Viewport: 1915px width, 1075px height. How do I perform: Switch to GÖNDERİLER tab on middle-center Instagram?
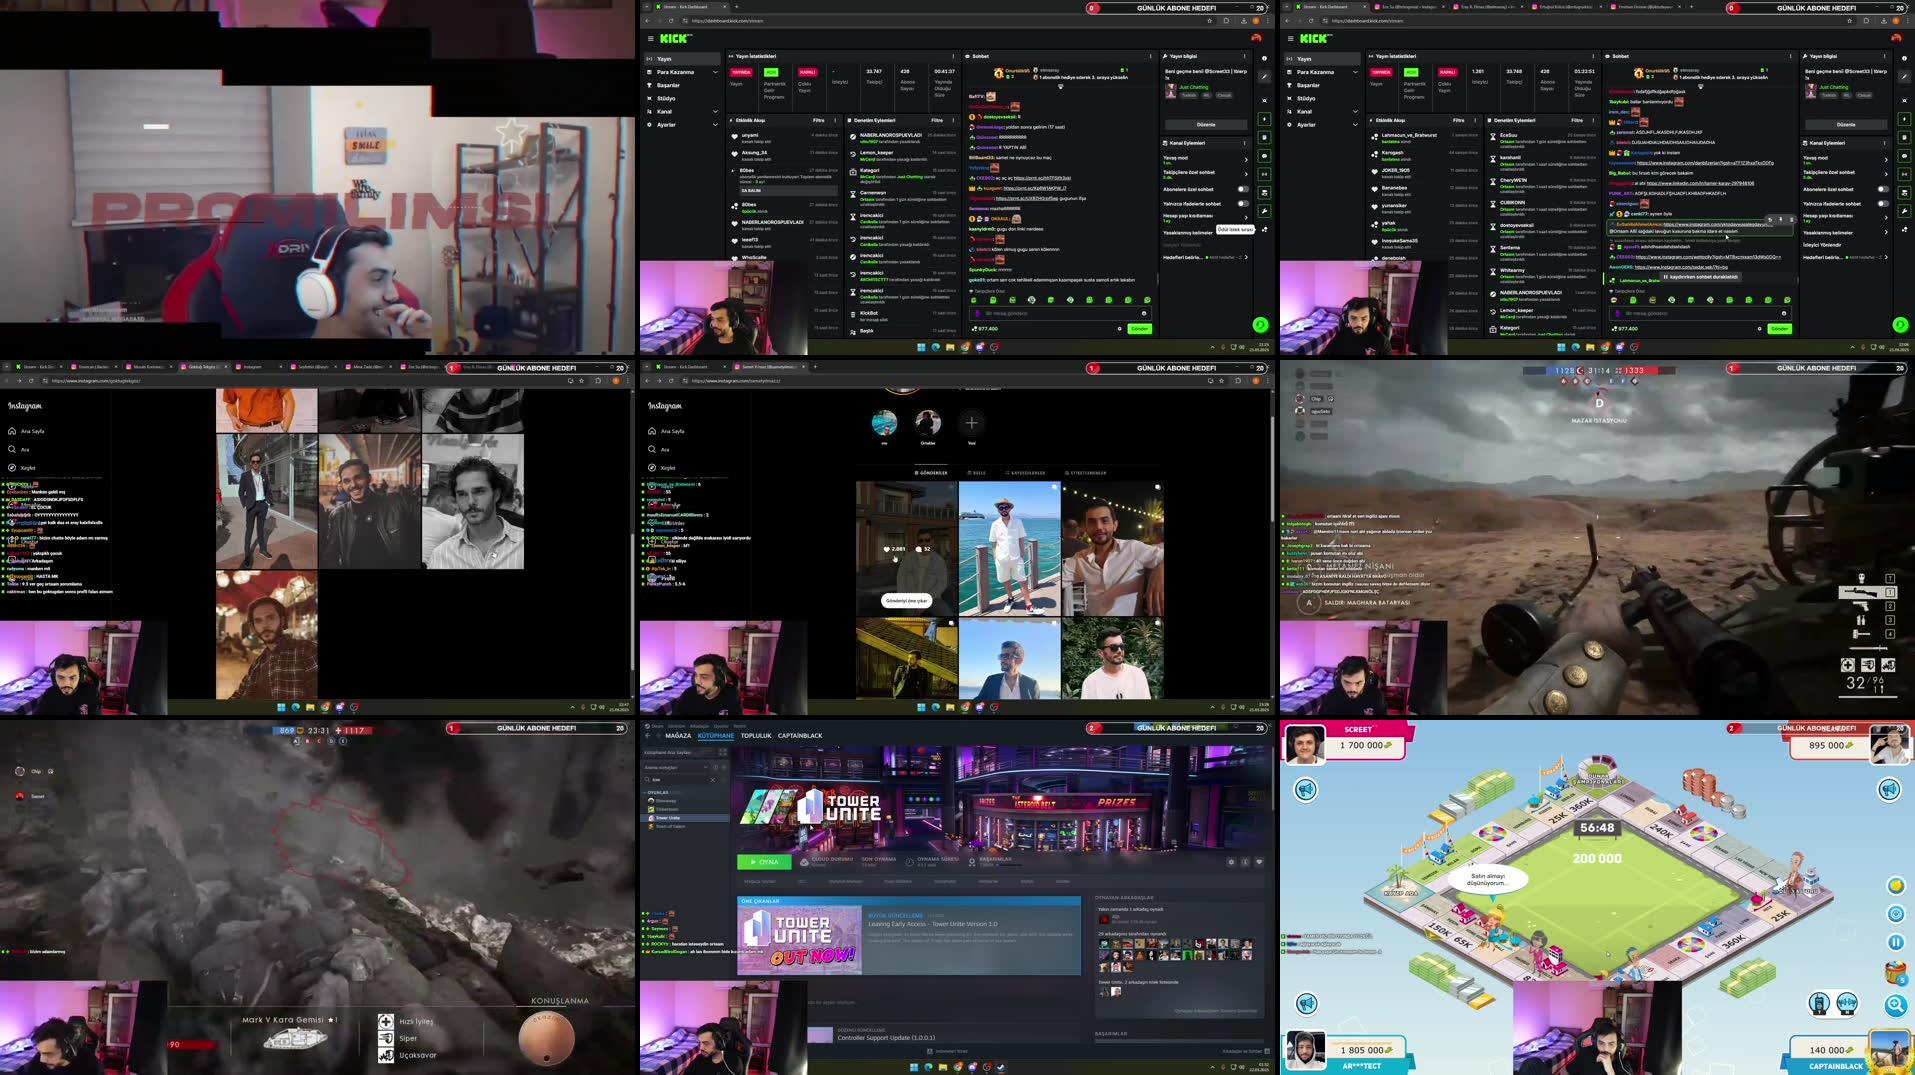[931, 473]
